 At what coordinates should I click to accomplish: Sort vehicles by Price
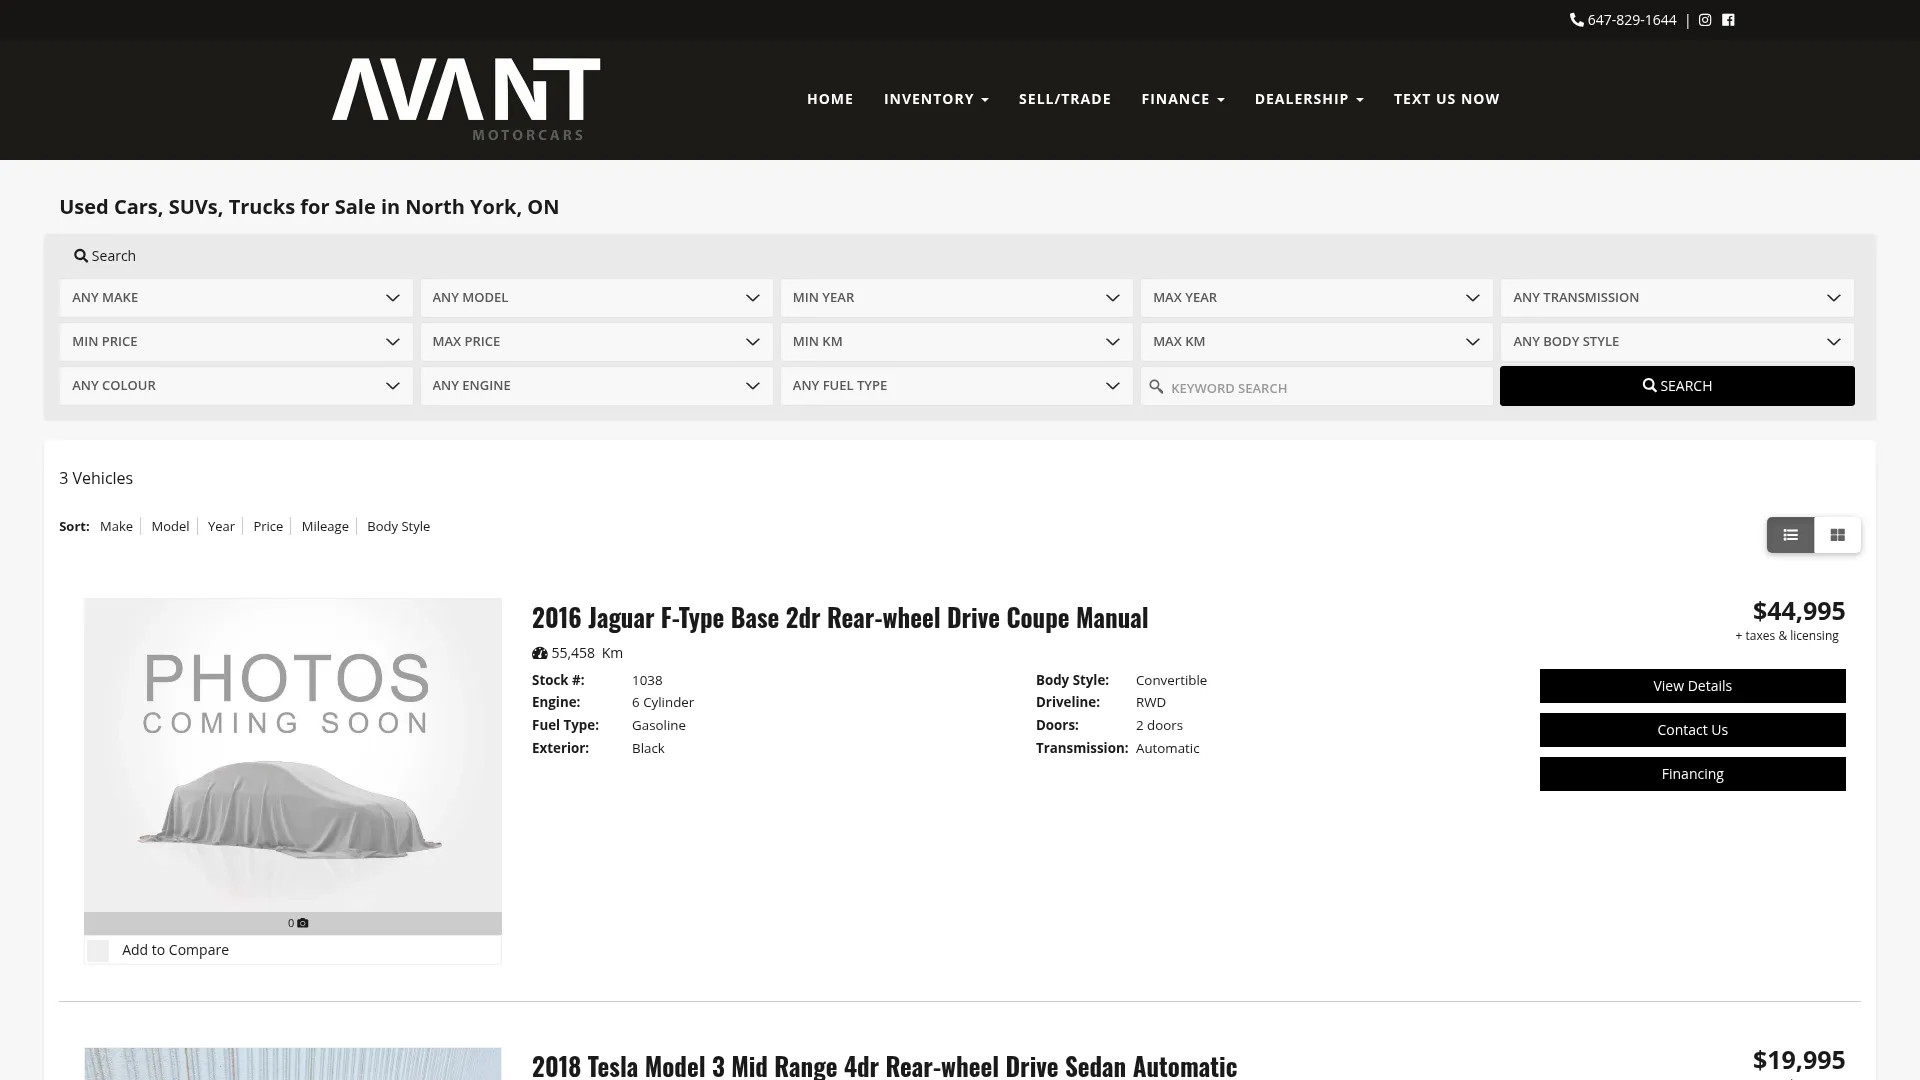click(x=268, y=526)
